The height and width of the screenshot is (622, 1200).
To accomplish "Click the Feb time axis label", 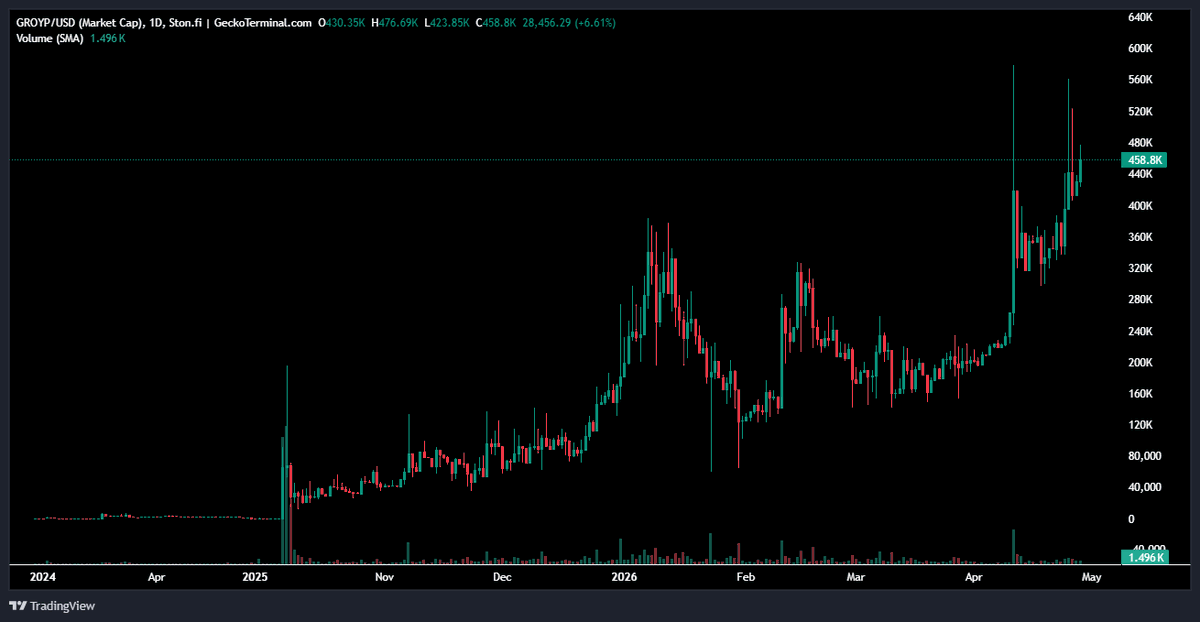I will pyautogui.click(x=744, y=577).
